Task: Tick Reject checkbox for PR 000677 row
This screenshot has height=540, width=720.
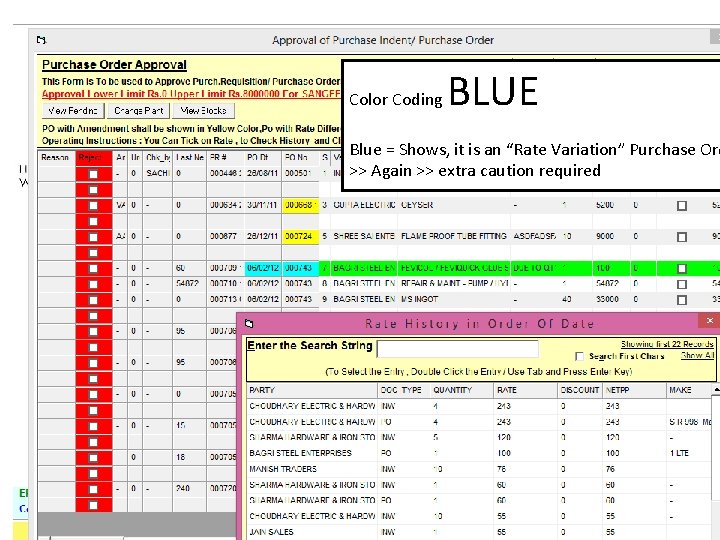Action: tap(93, 237)
